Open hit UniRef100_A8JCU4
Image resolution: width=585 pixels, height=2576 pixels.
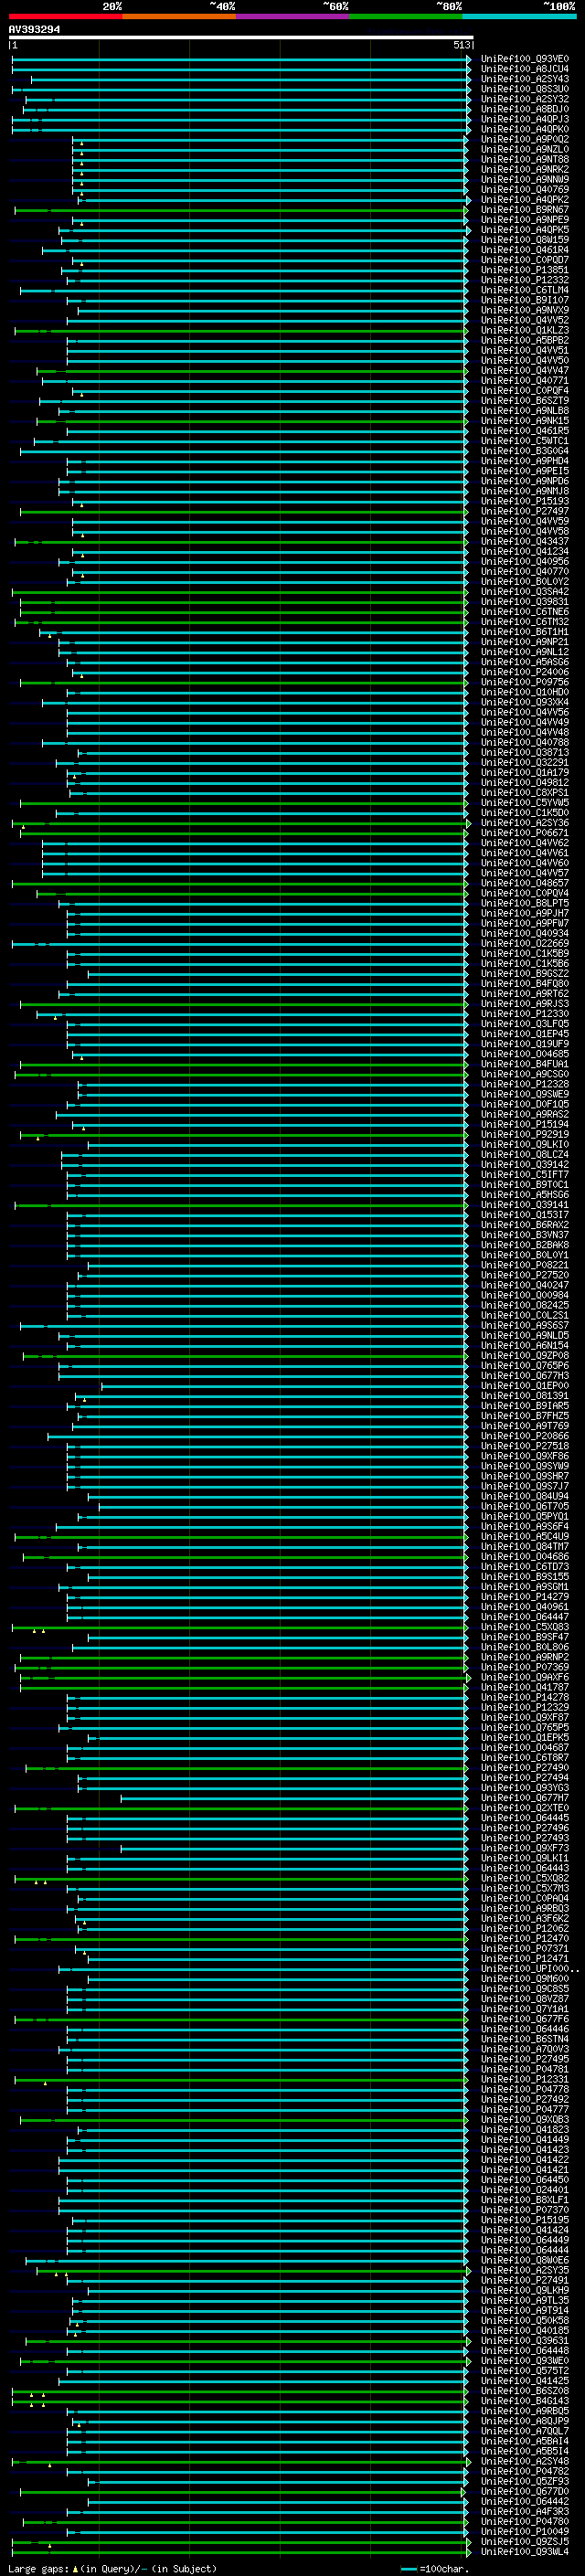tap(525, 69)
